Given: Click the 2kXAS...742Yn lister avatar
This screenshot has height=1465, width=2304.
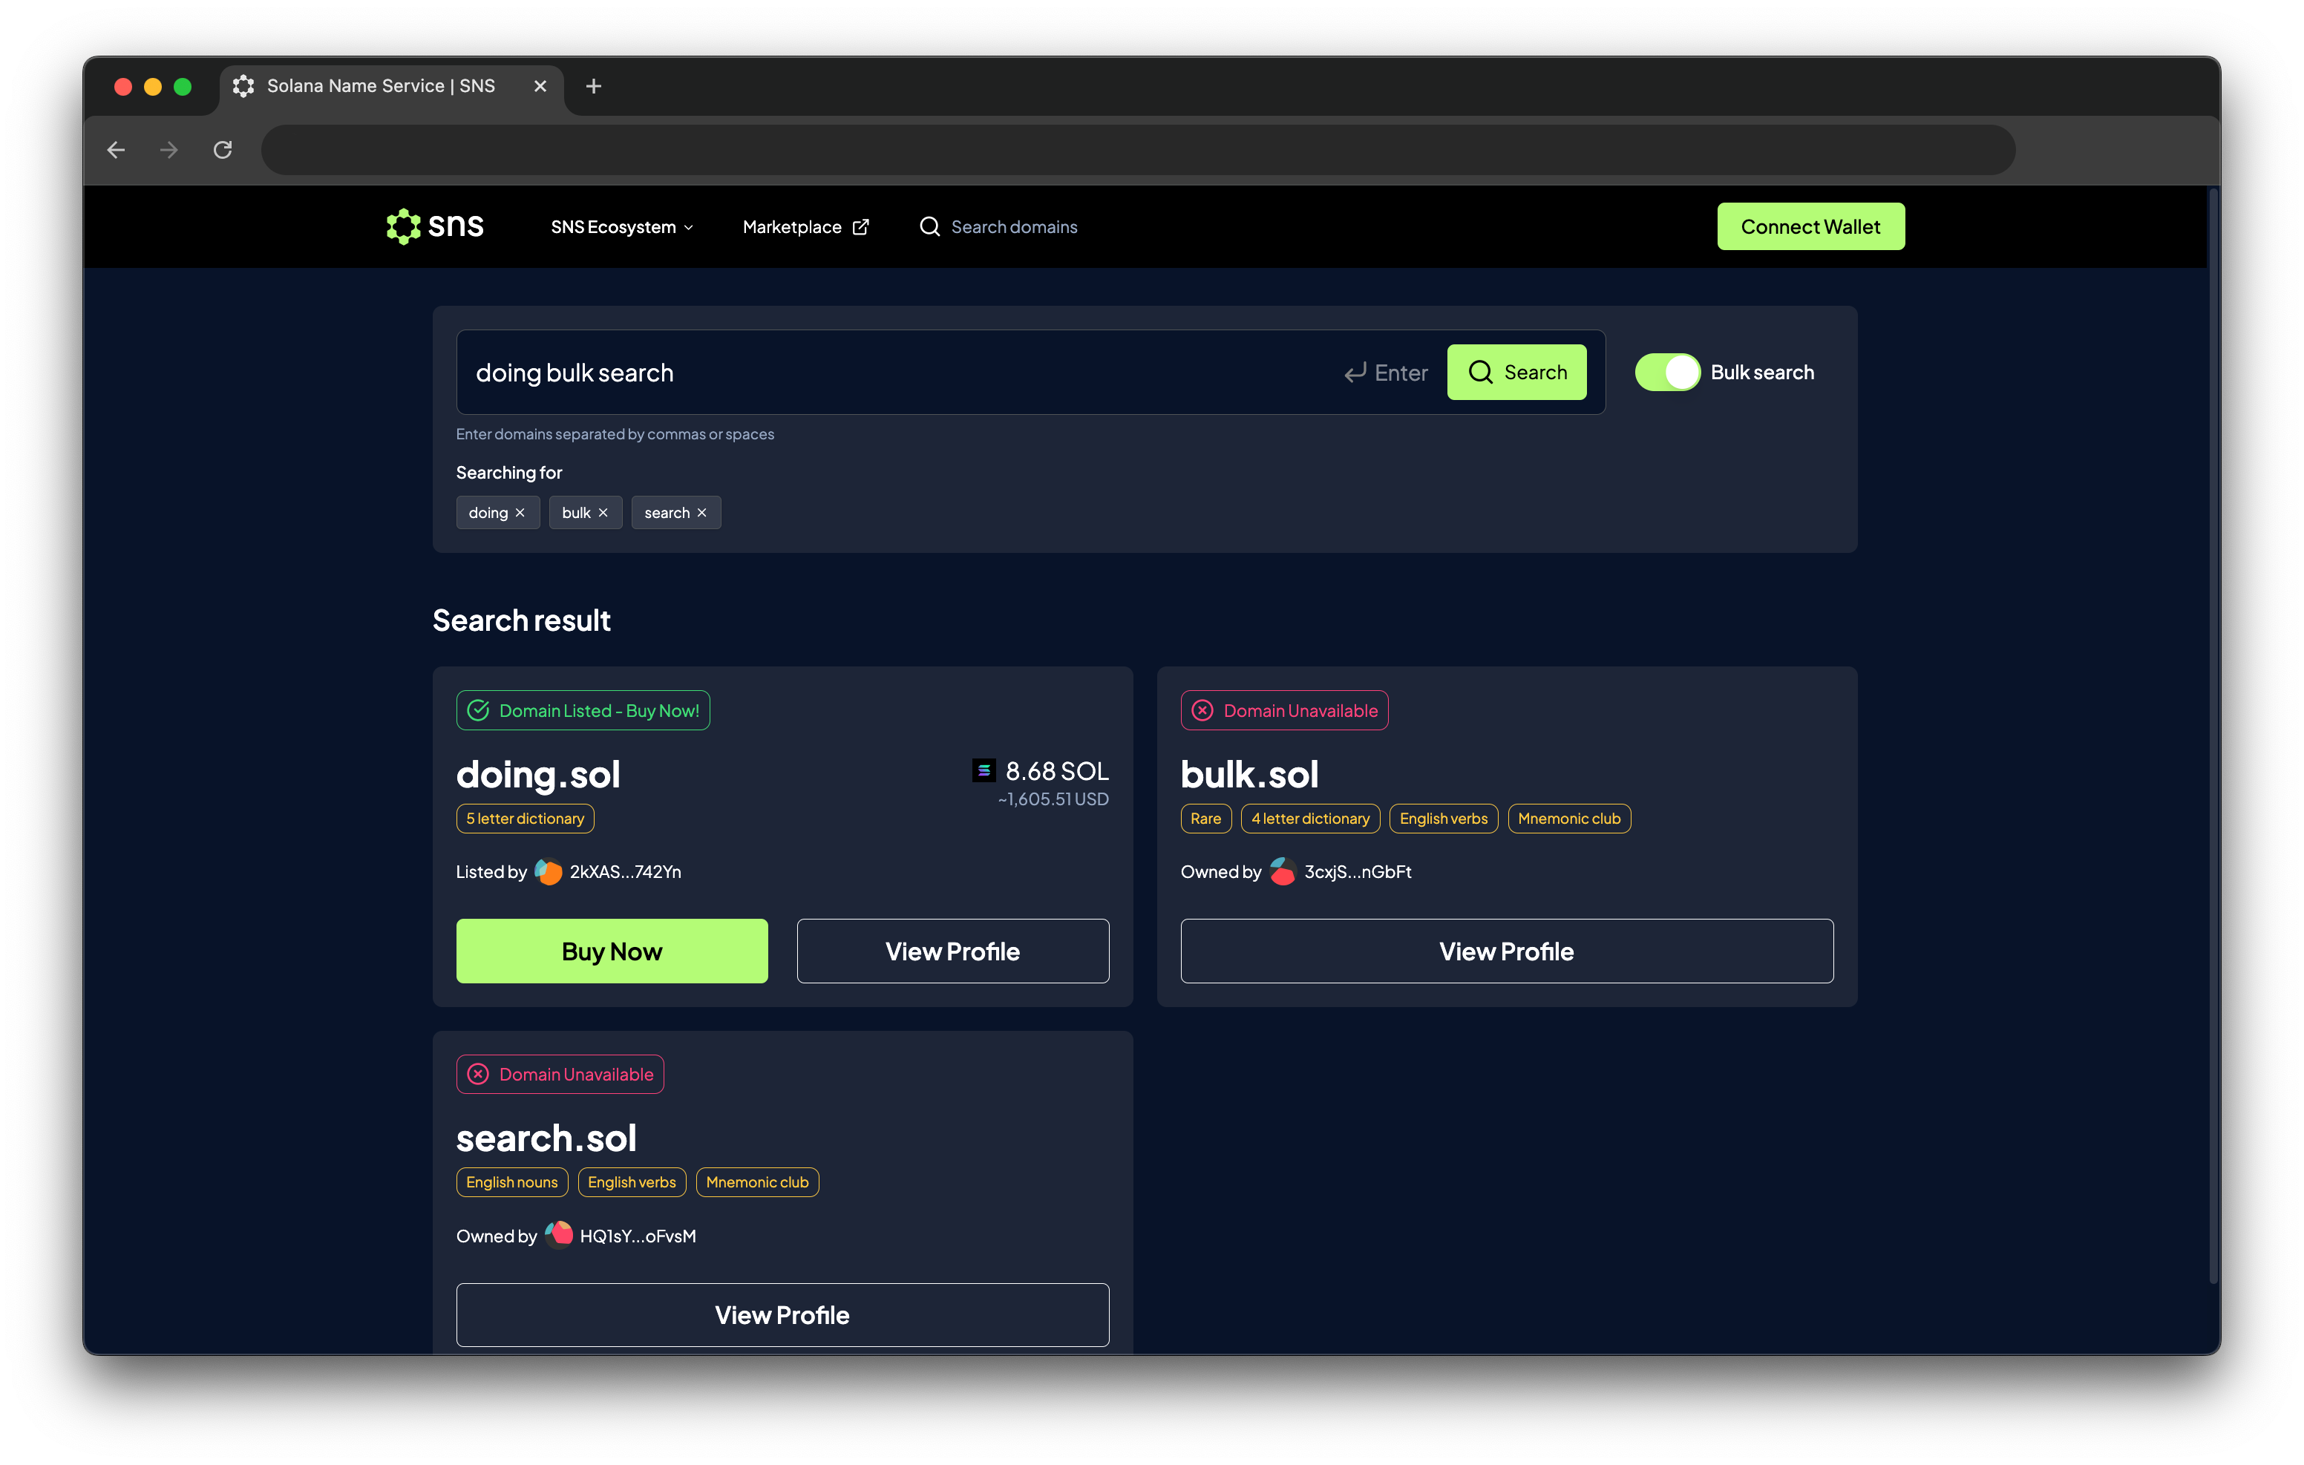Looking at the screenshot, I should pos(548,872).
